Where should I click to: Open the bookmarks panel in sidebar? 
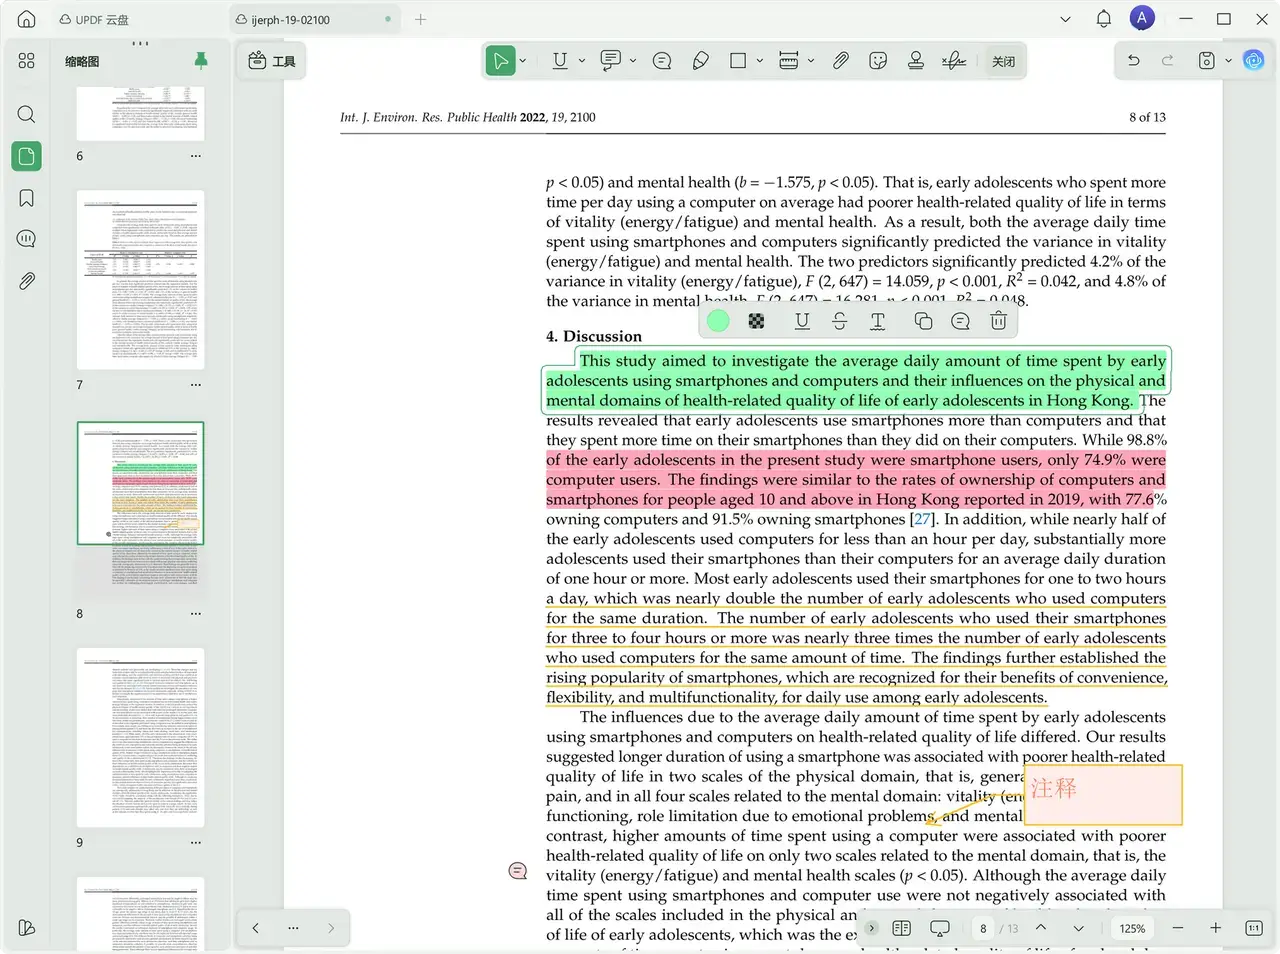coord(27,198)
